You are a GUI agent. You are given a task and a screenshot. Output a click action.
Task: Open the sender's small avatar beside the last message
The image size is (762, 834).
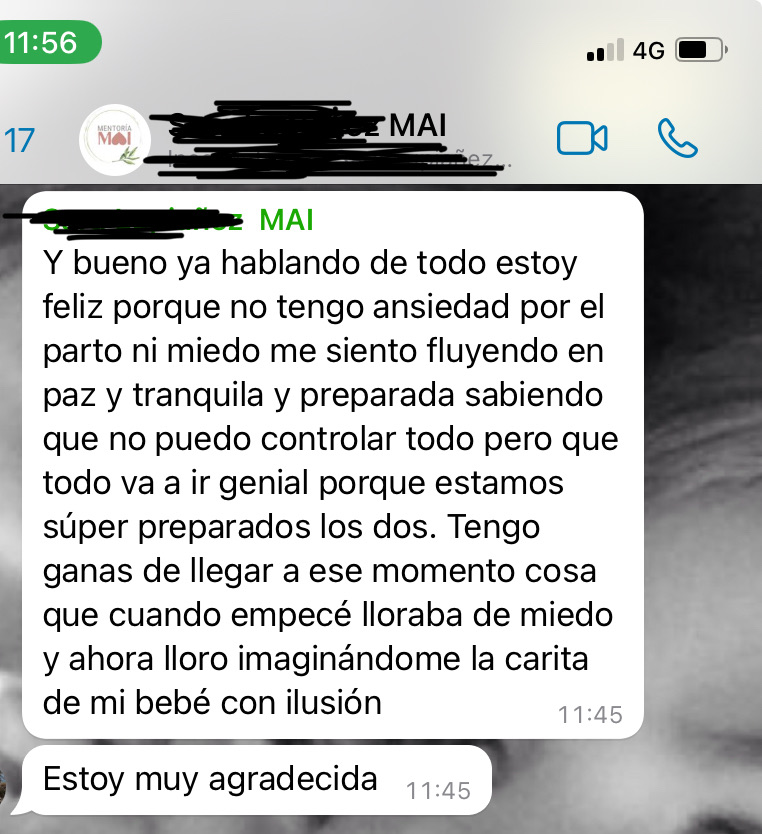coord(4,788)
